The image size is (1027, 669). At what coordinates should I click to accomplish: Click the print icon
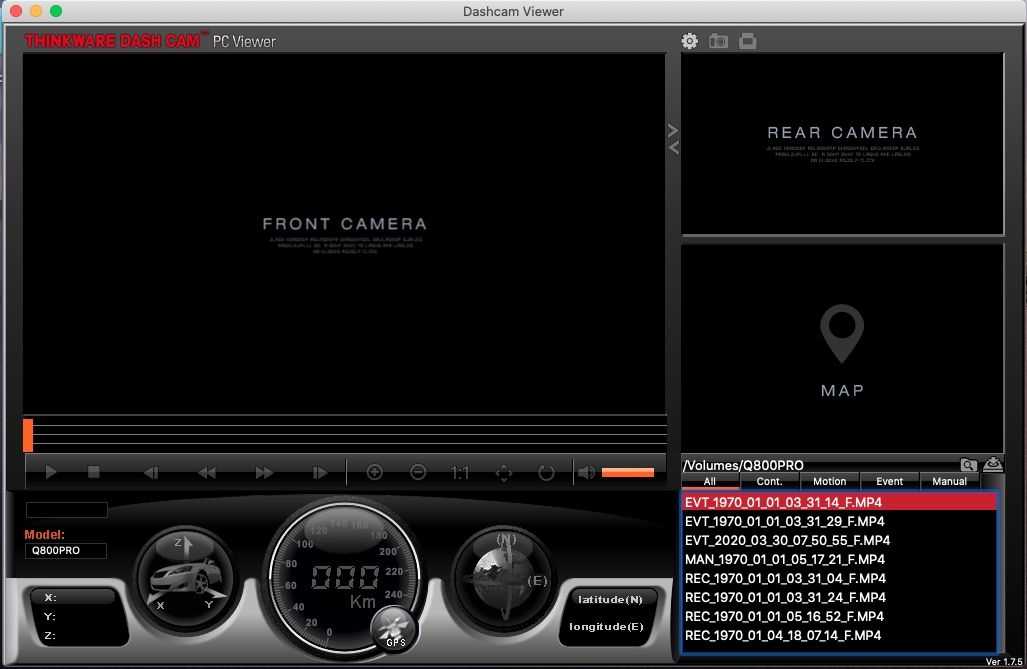(747, 41)
